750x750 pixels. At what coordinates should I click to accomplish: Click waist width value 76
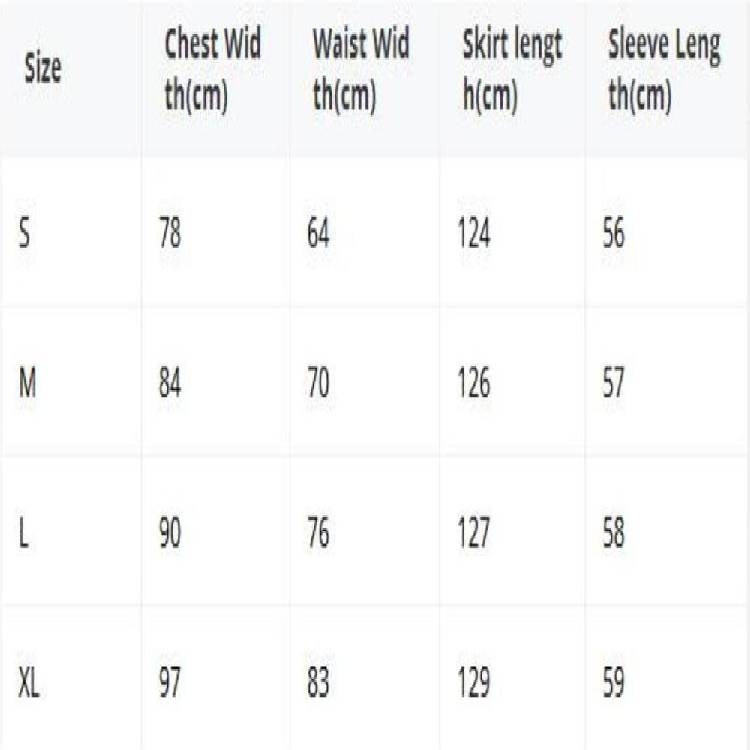click(x=319, y=534)
